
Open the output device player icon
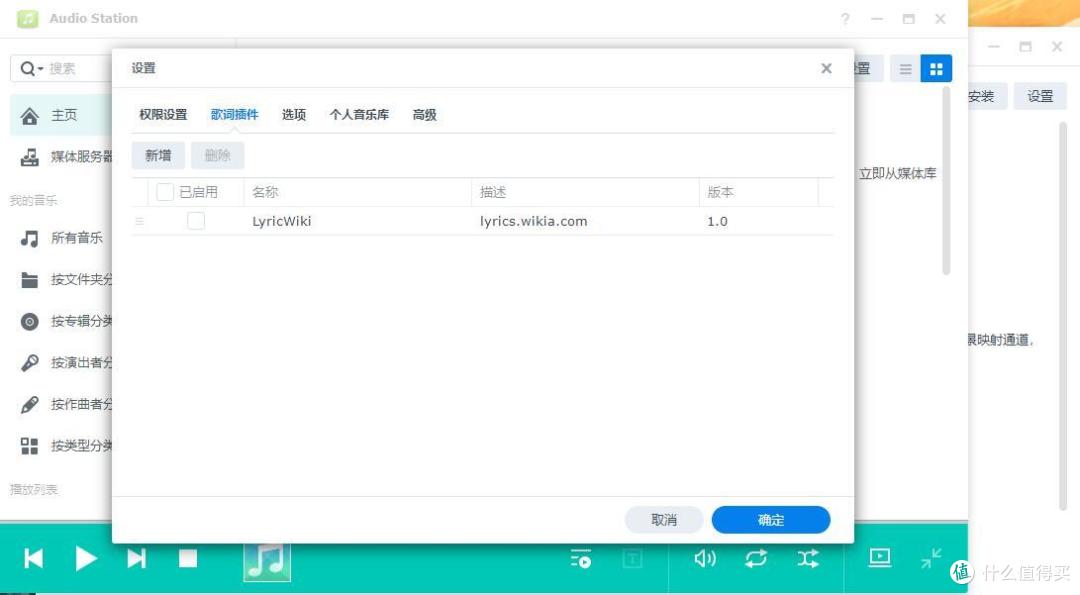click(x=880, y=558)
